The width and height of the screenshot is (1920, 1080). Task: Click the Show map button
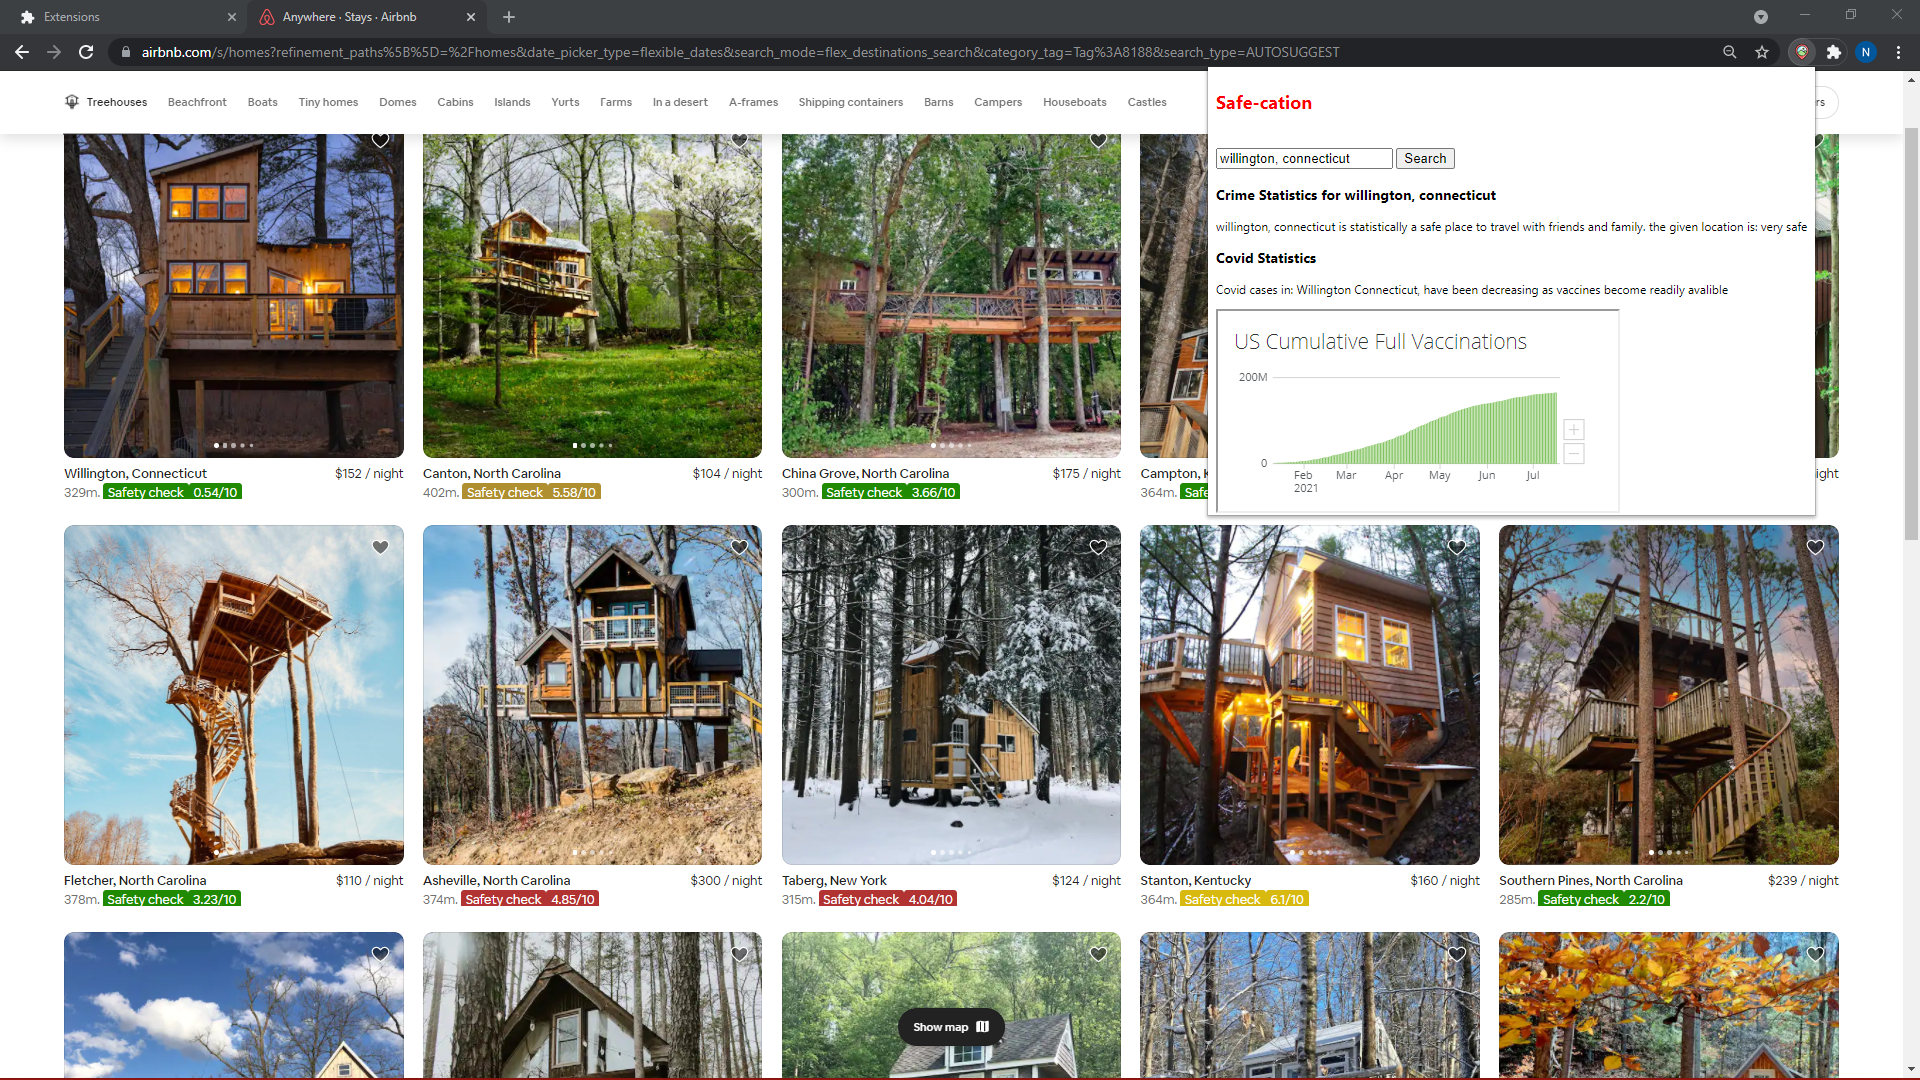(950, 1027)
